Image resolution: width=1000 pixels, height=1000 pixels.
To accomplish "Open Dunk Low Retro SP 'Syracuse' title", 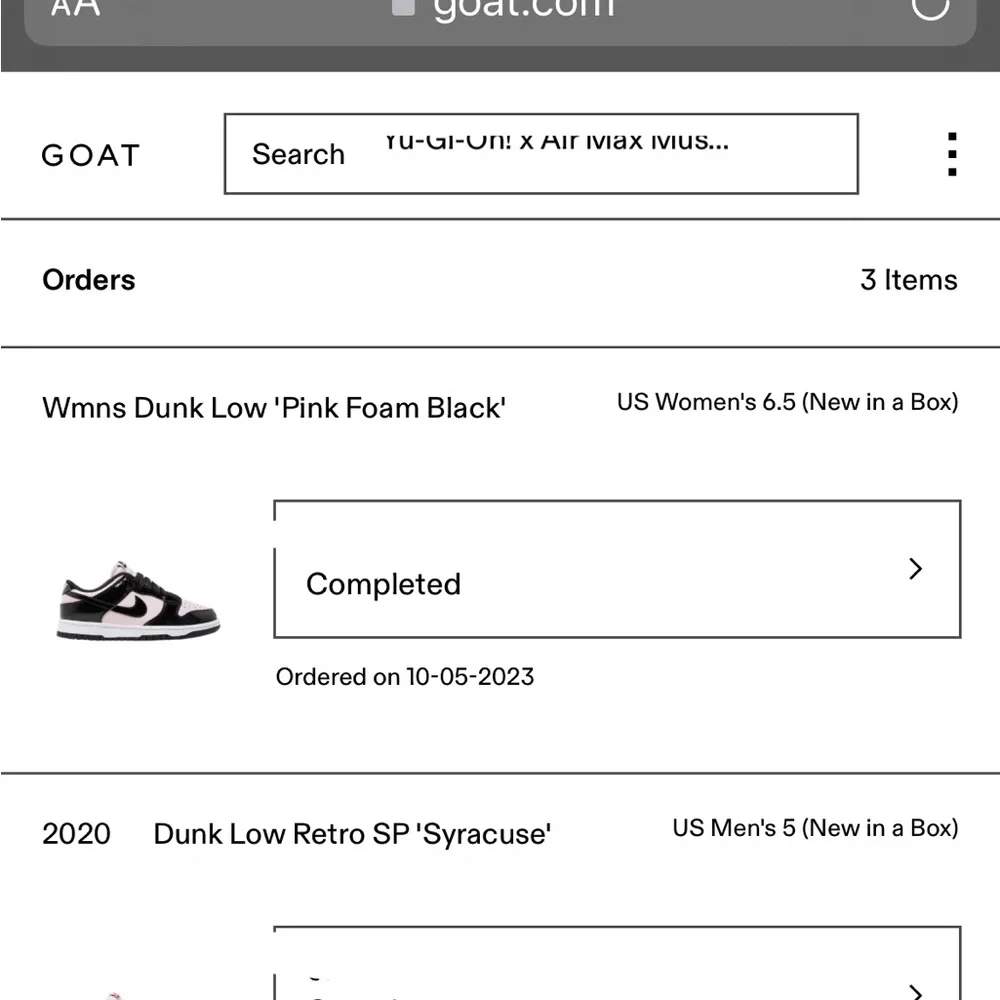I will (x=352, y=834).
